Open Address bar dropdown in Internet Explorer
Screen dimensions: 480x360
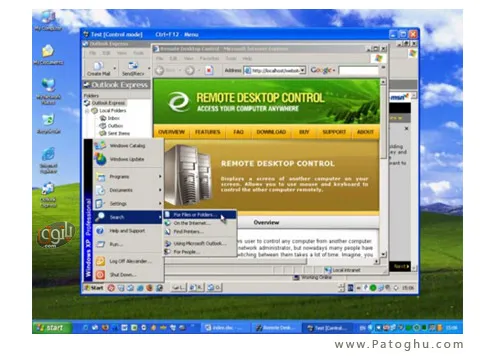302,70
